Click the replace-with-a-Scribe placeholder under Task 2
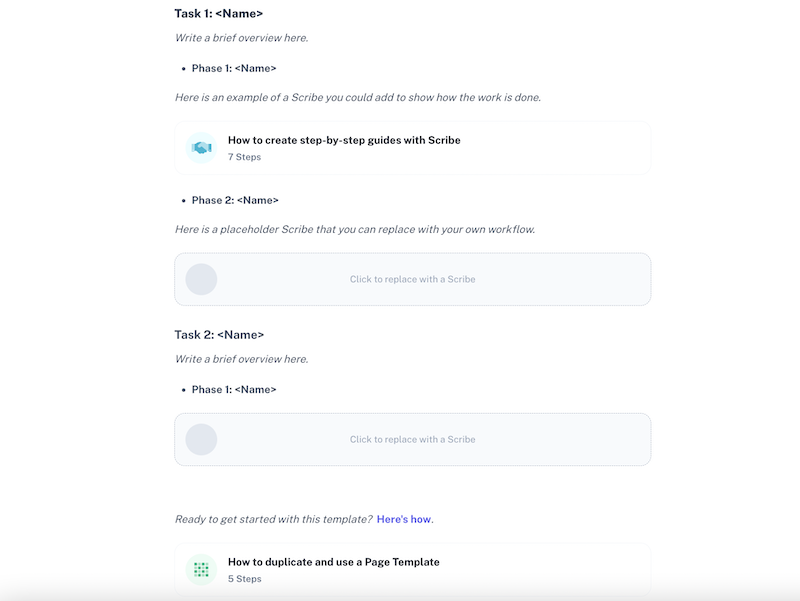This screenshot has height=601, width=800. point(413,438)
